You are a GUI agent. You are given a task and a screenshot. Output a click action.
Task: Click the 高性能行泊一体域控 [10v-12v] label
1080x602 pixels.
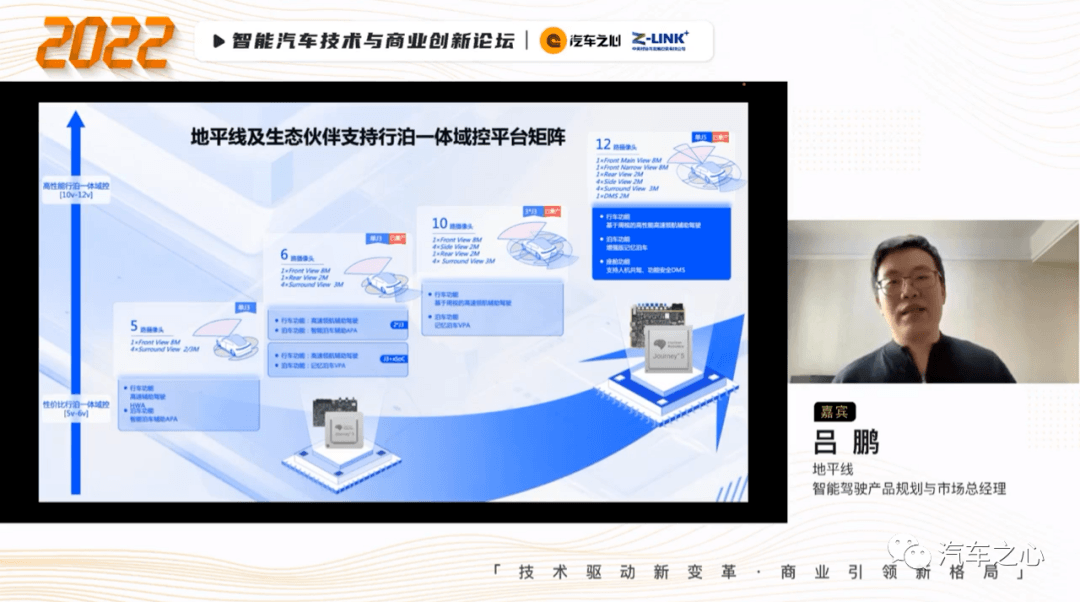click(76, 190)
